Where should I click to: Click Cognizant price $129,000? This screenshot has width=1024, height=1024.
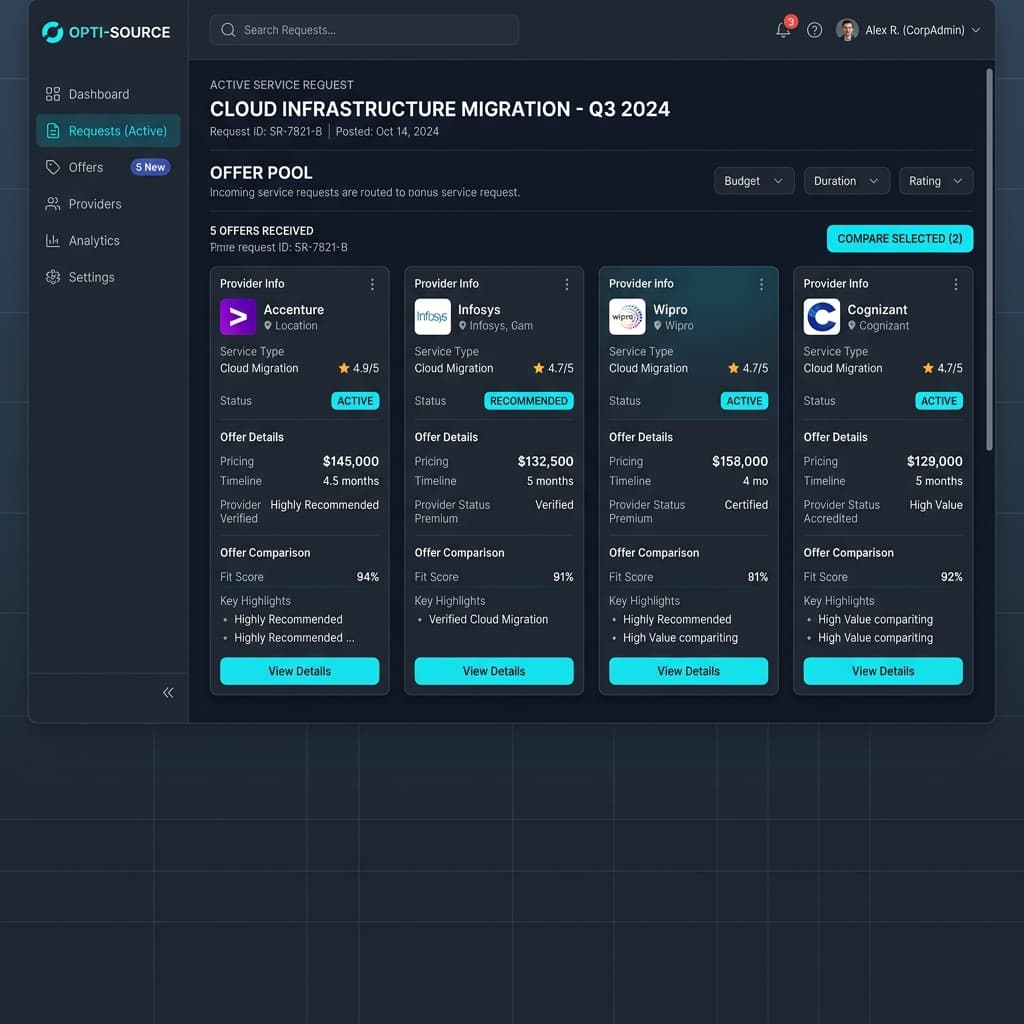click(935, 461)
